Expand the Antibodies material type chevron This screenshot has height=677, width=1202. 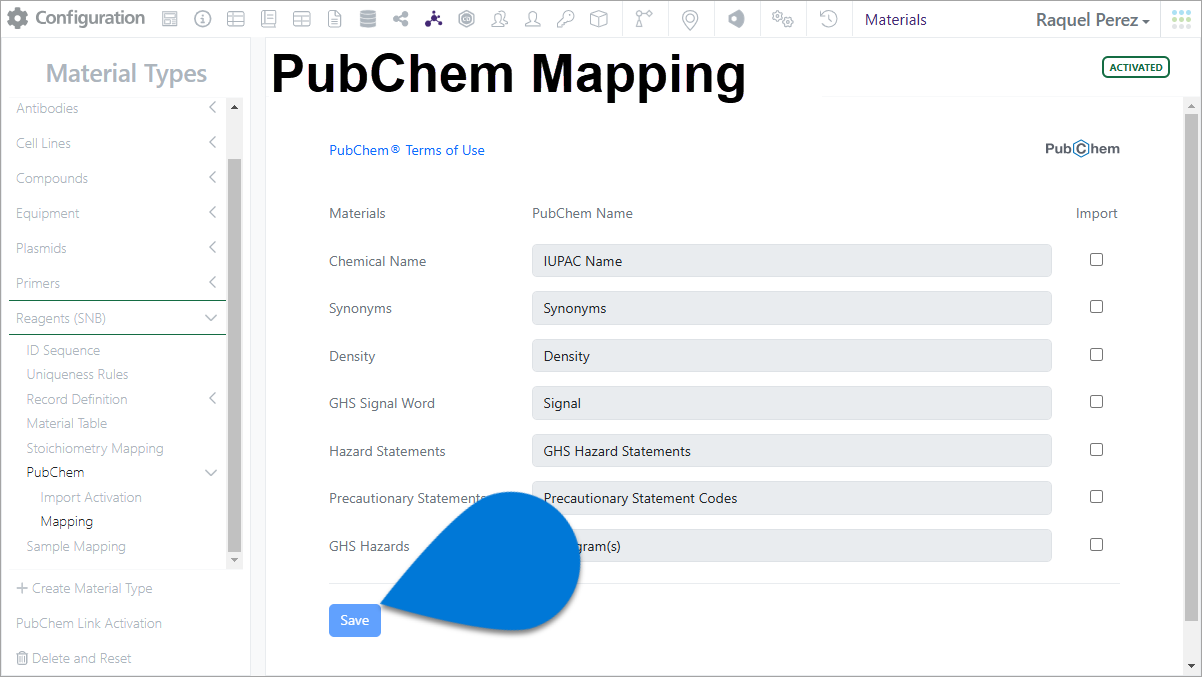point(212,108)
